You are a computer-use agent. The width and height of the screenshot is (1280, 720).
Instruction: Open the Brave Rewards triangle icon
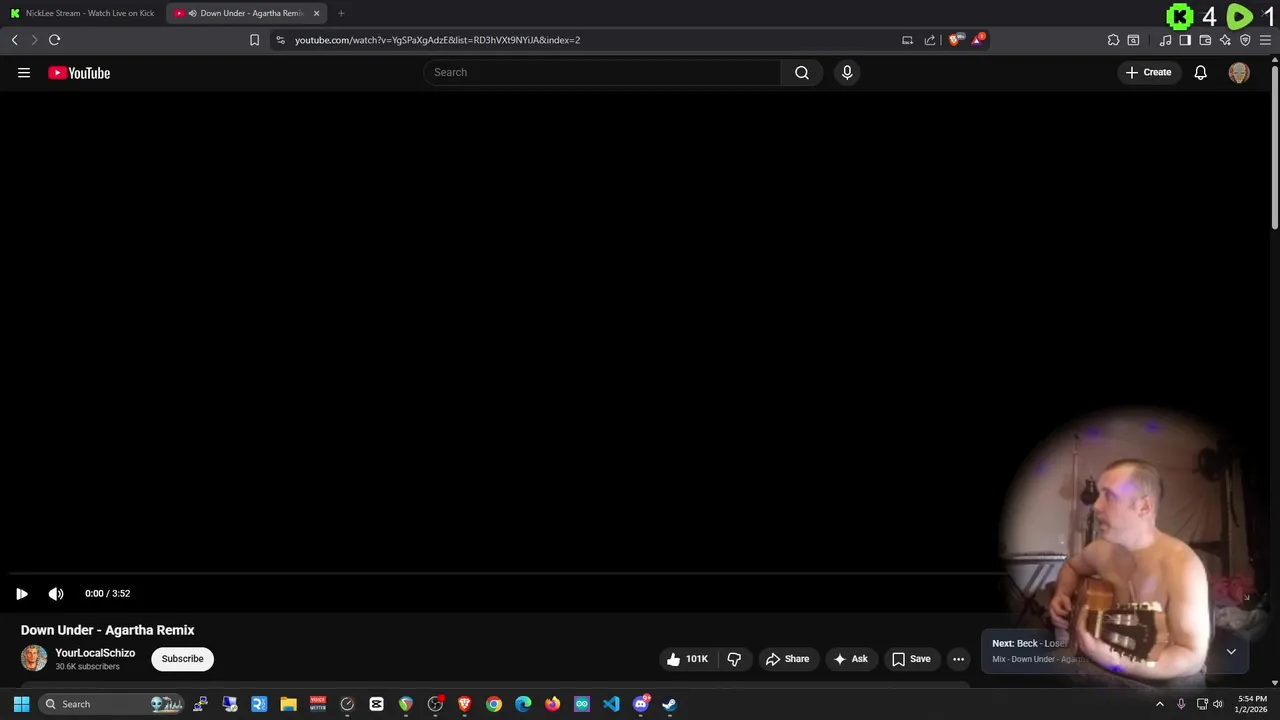click(978, 40)
